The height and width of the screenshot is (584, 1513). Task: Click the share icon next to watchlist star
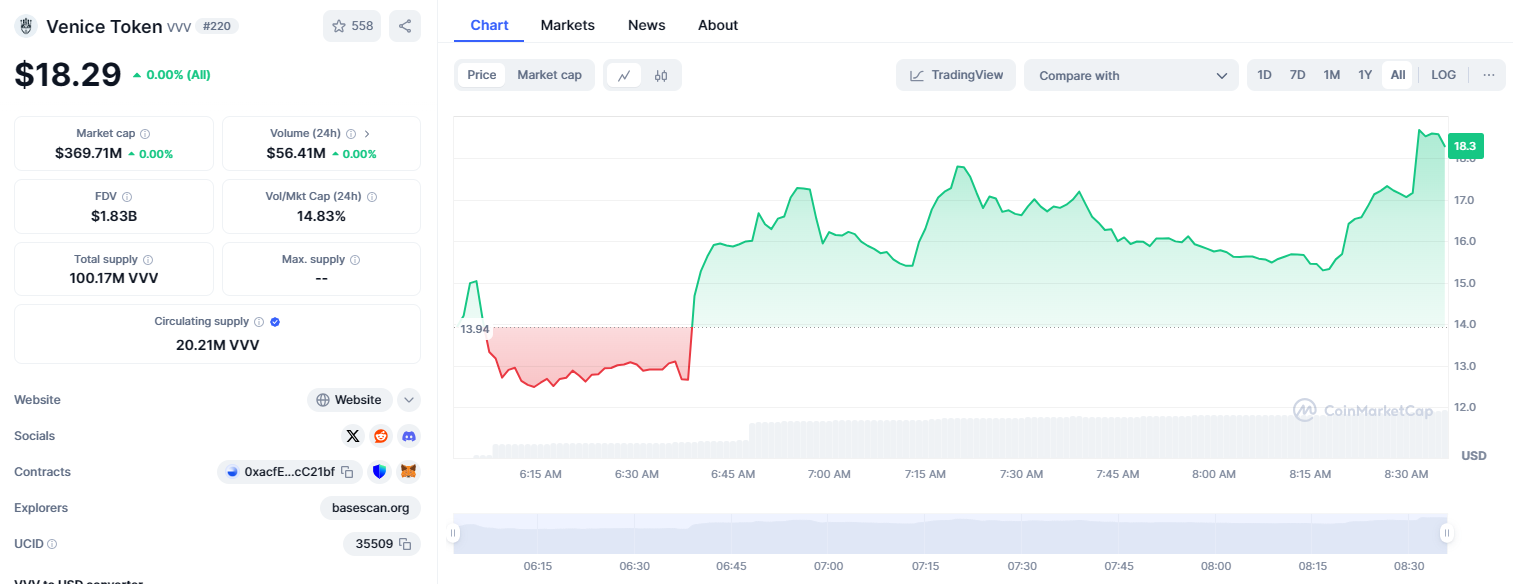[x=405, y=26]
